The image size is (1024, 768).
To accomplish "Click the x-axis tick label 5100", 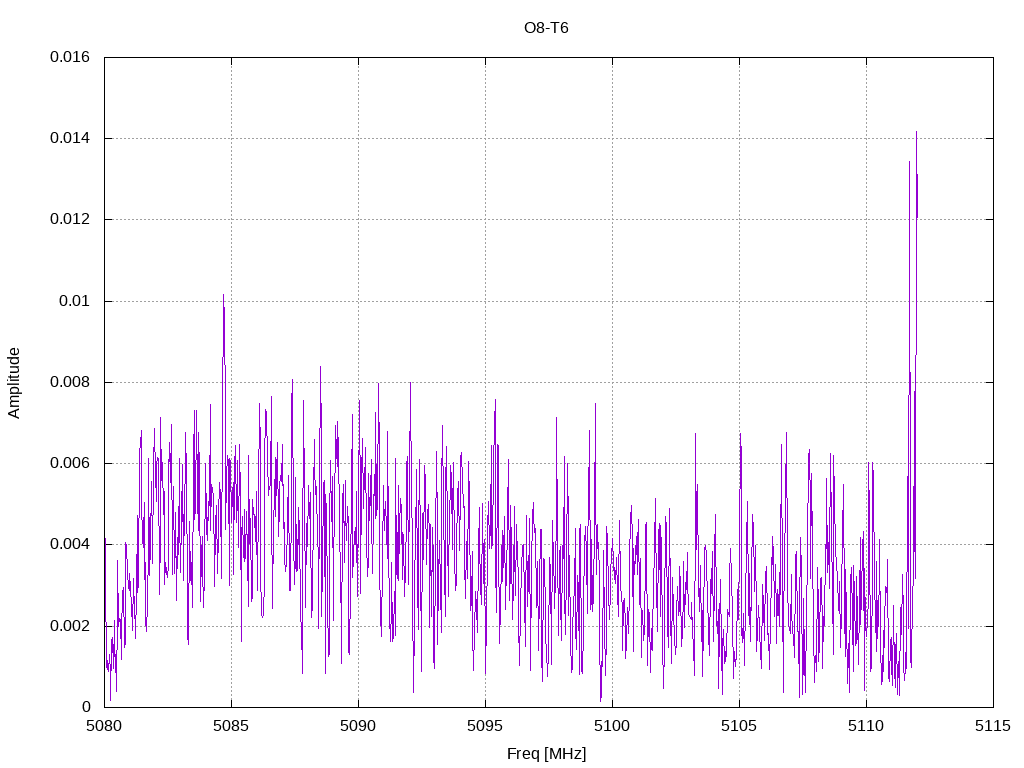I will point(612,726).
